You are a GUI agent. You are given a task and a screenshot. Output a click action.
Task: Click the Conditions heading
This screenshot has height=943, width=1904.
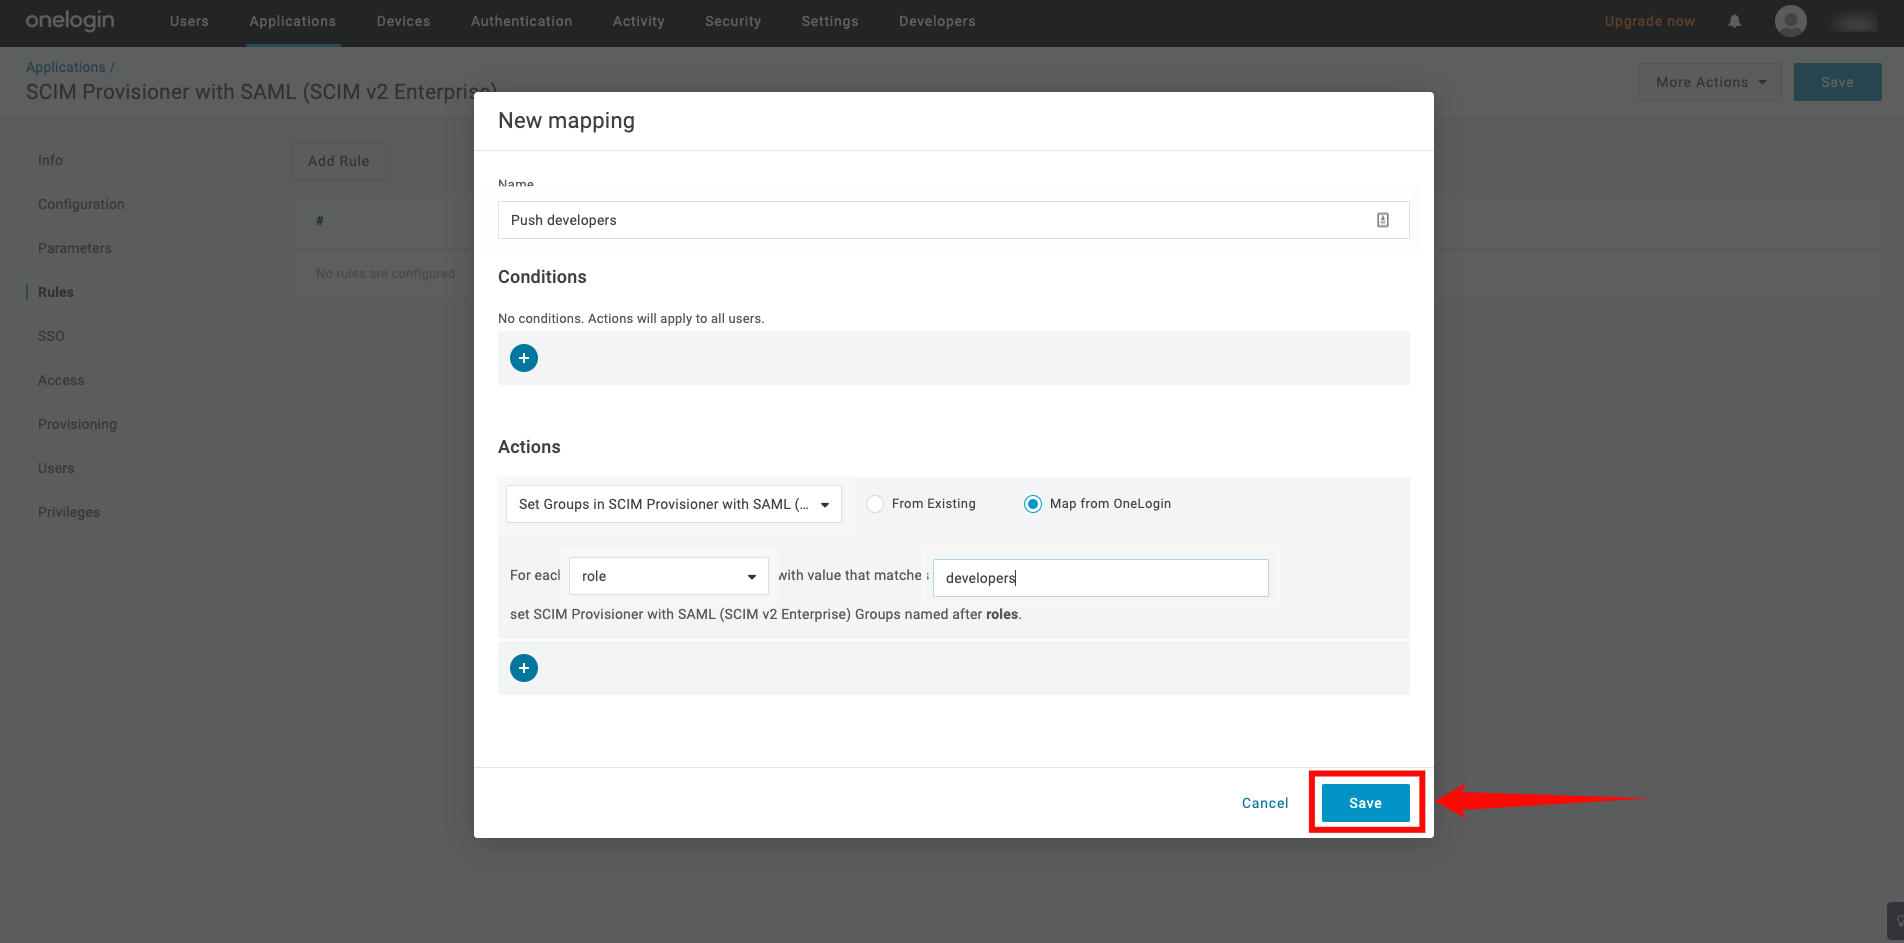[x=542, y=277]
